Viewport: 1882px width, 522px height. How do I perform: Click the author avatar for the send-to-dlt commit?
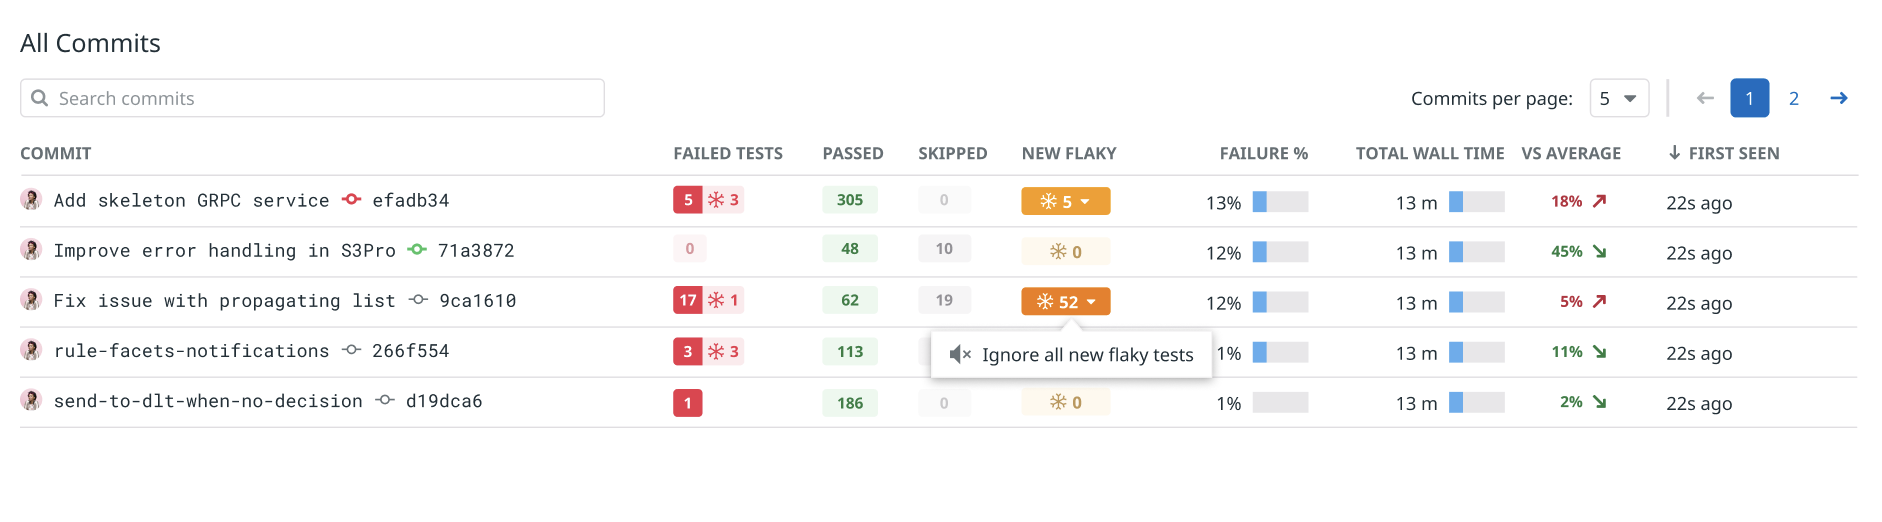[31, 401]
